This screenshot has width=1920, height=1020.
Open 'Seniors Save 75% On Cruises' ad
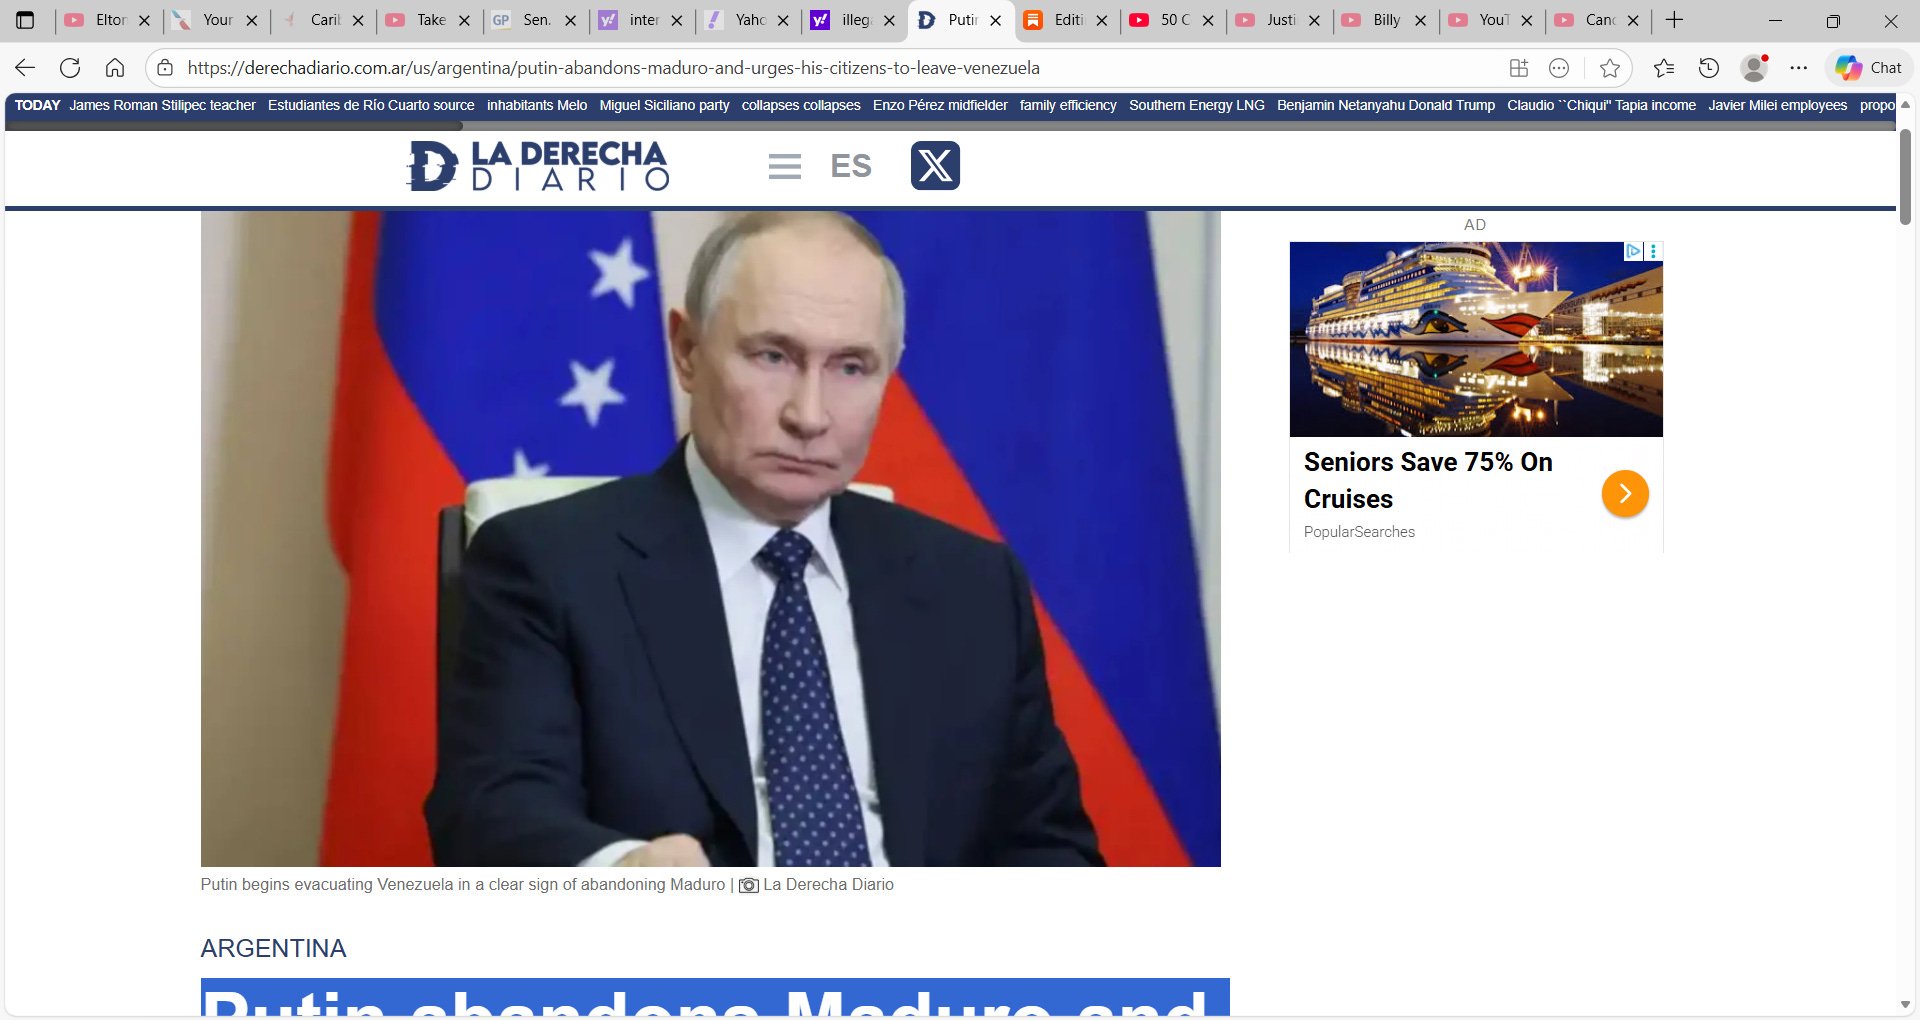coord(1428,480)
